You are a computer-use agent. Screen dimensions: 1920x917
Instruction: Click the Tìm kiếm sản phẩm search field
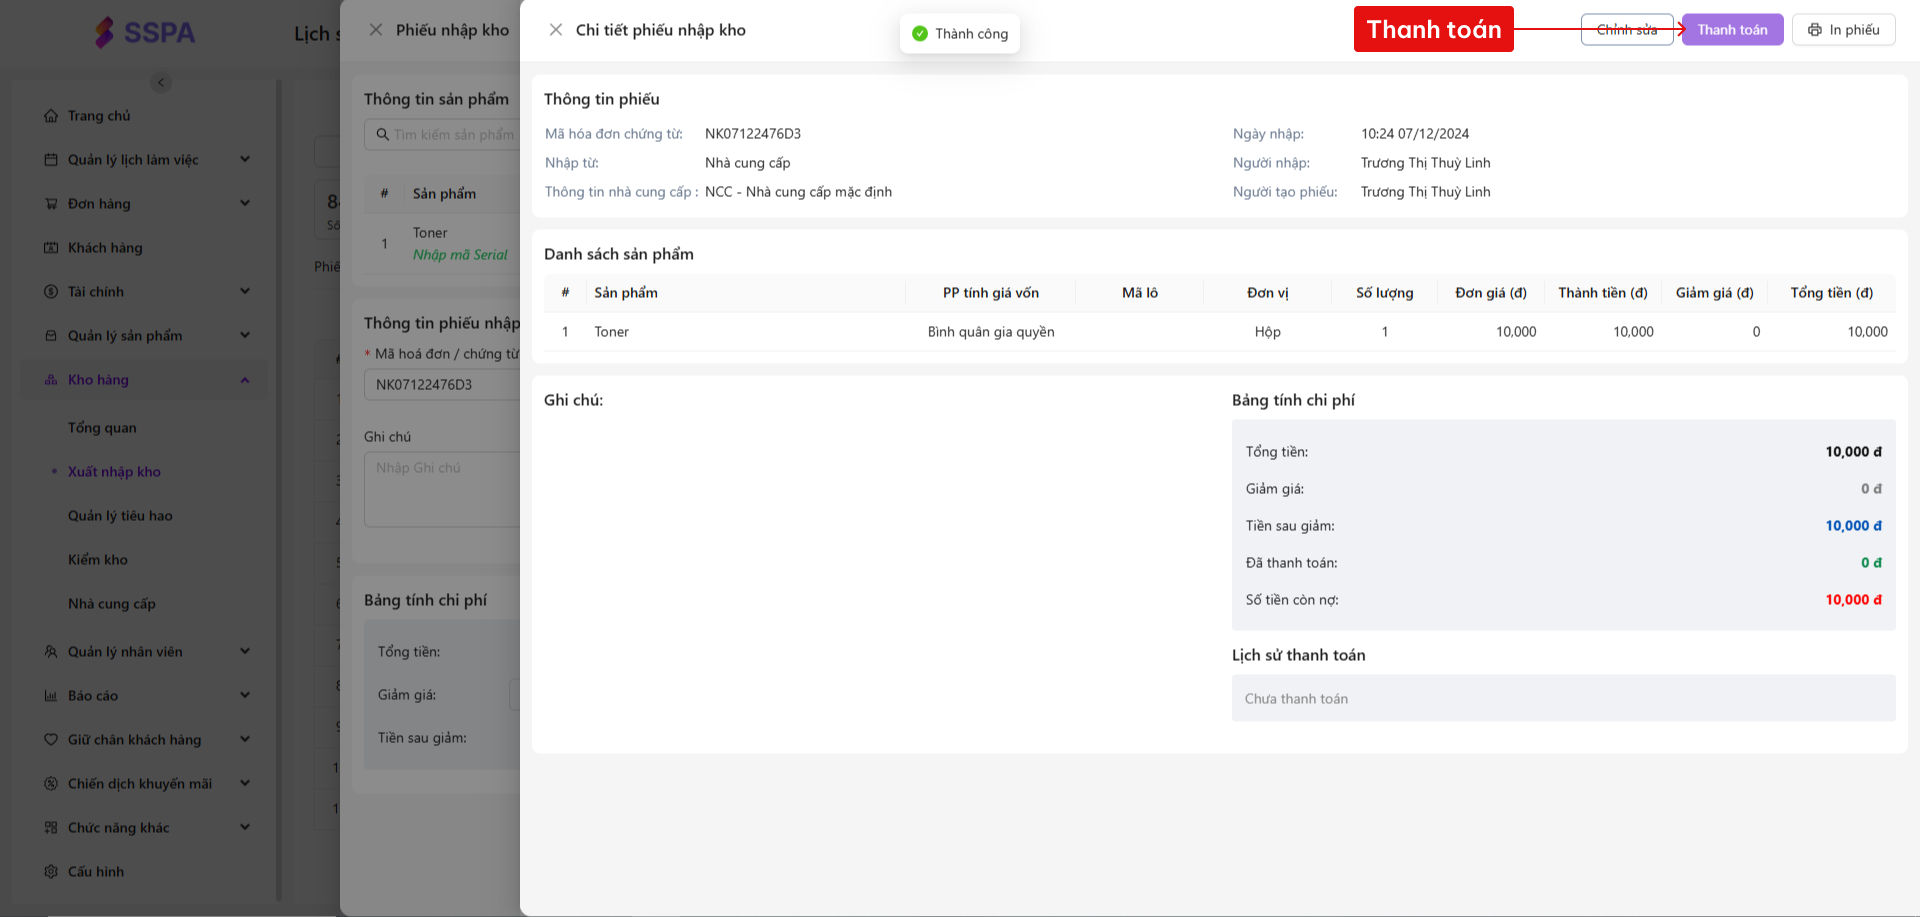pos(442,134)
